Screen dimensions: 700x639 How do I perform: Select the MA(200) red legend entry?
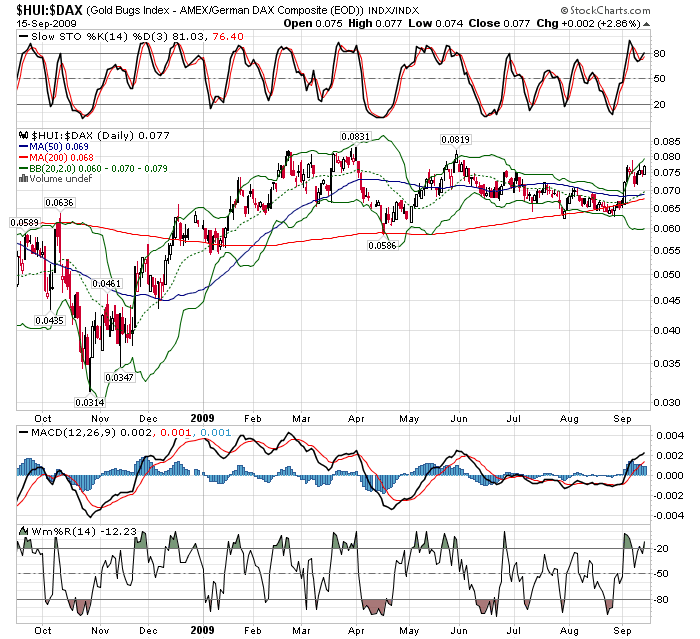[59, 158]
